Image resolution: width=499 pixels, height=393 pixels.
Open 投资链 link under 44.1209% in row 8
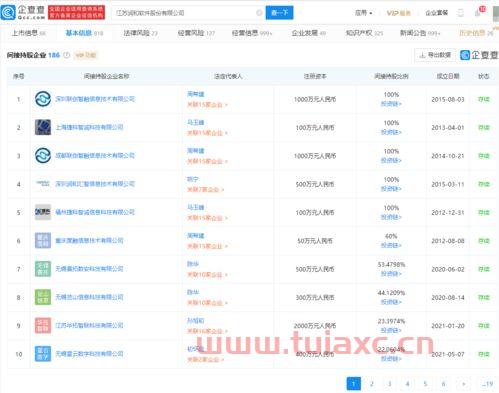[x=391, y=302]
